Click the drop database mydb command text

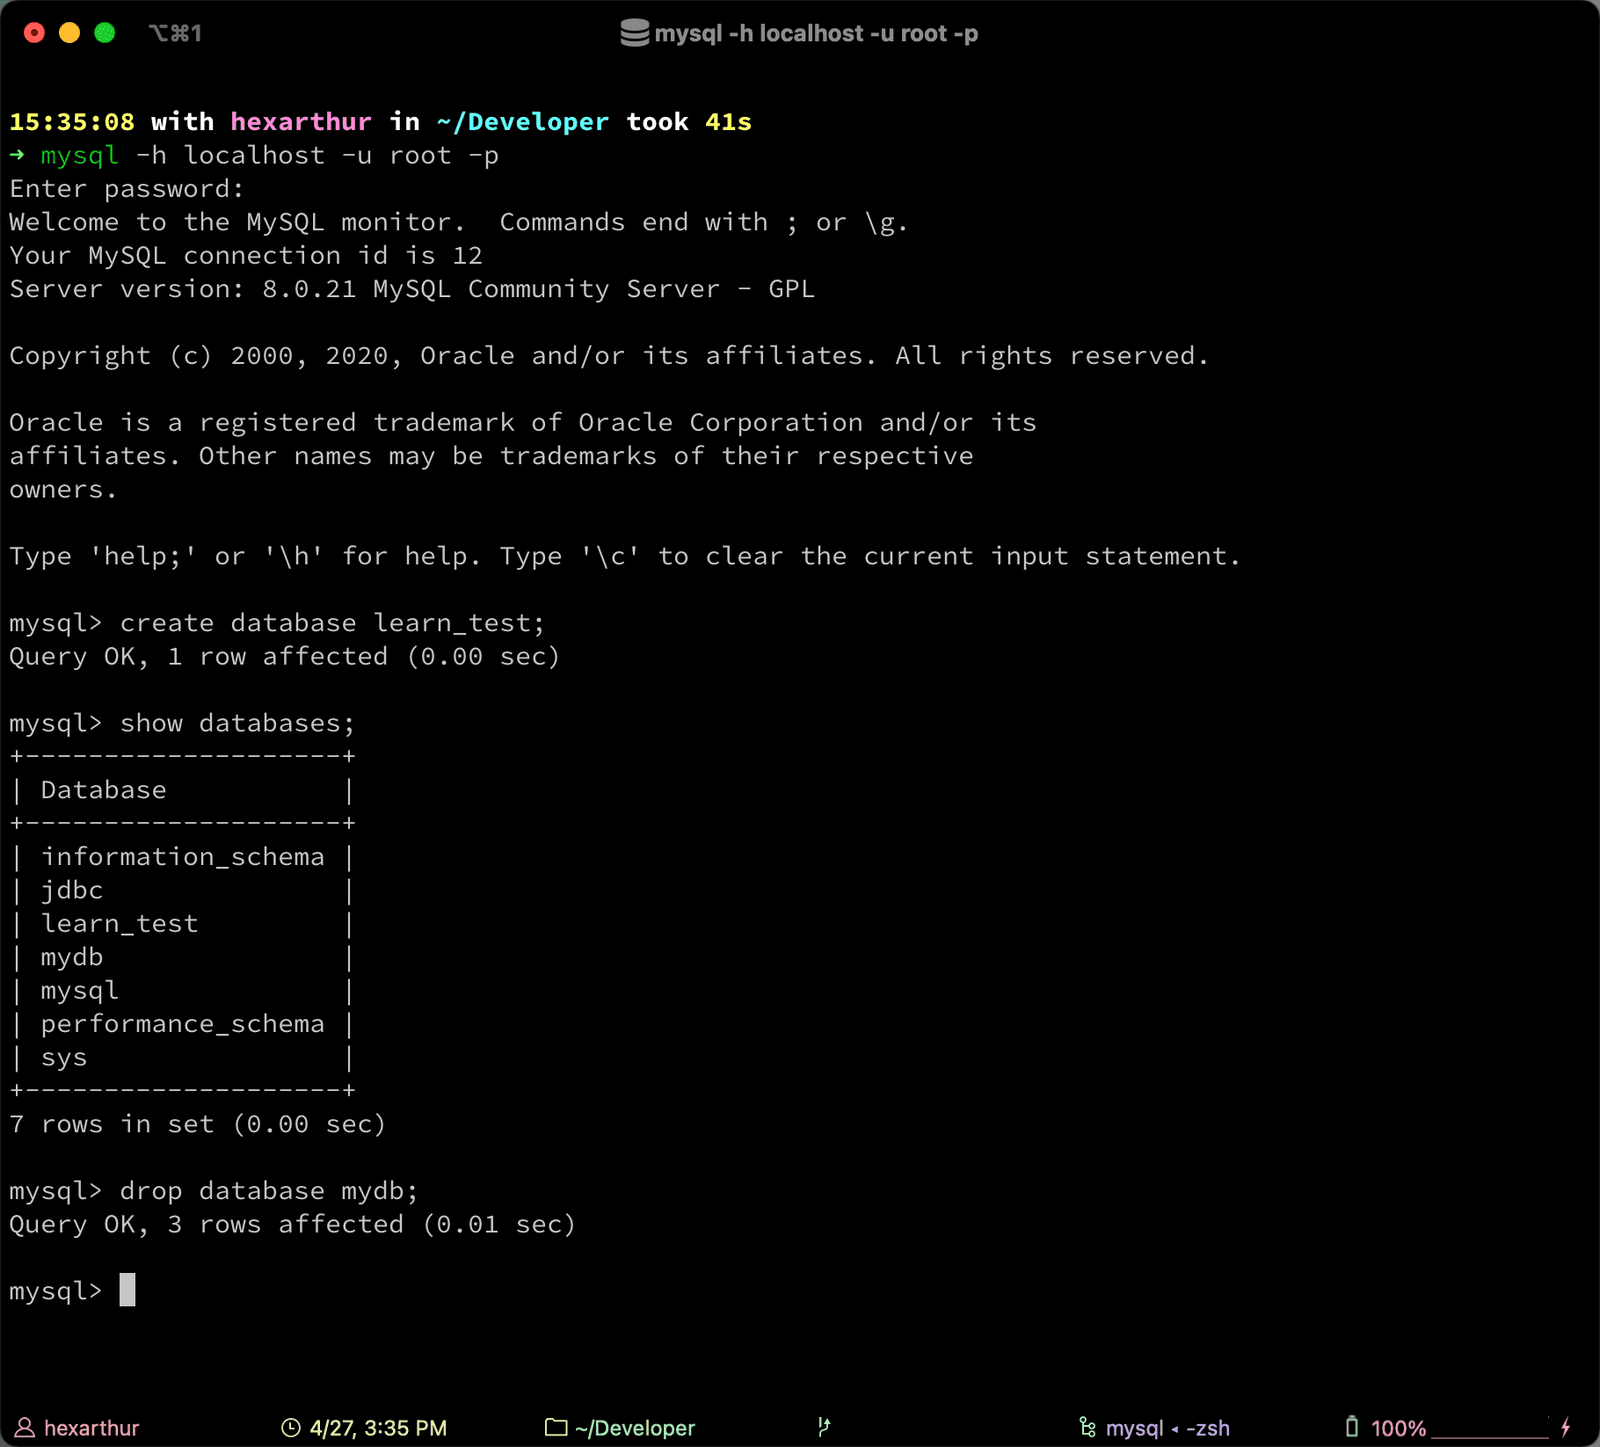pos(268,1191)
